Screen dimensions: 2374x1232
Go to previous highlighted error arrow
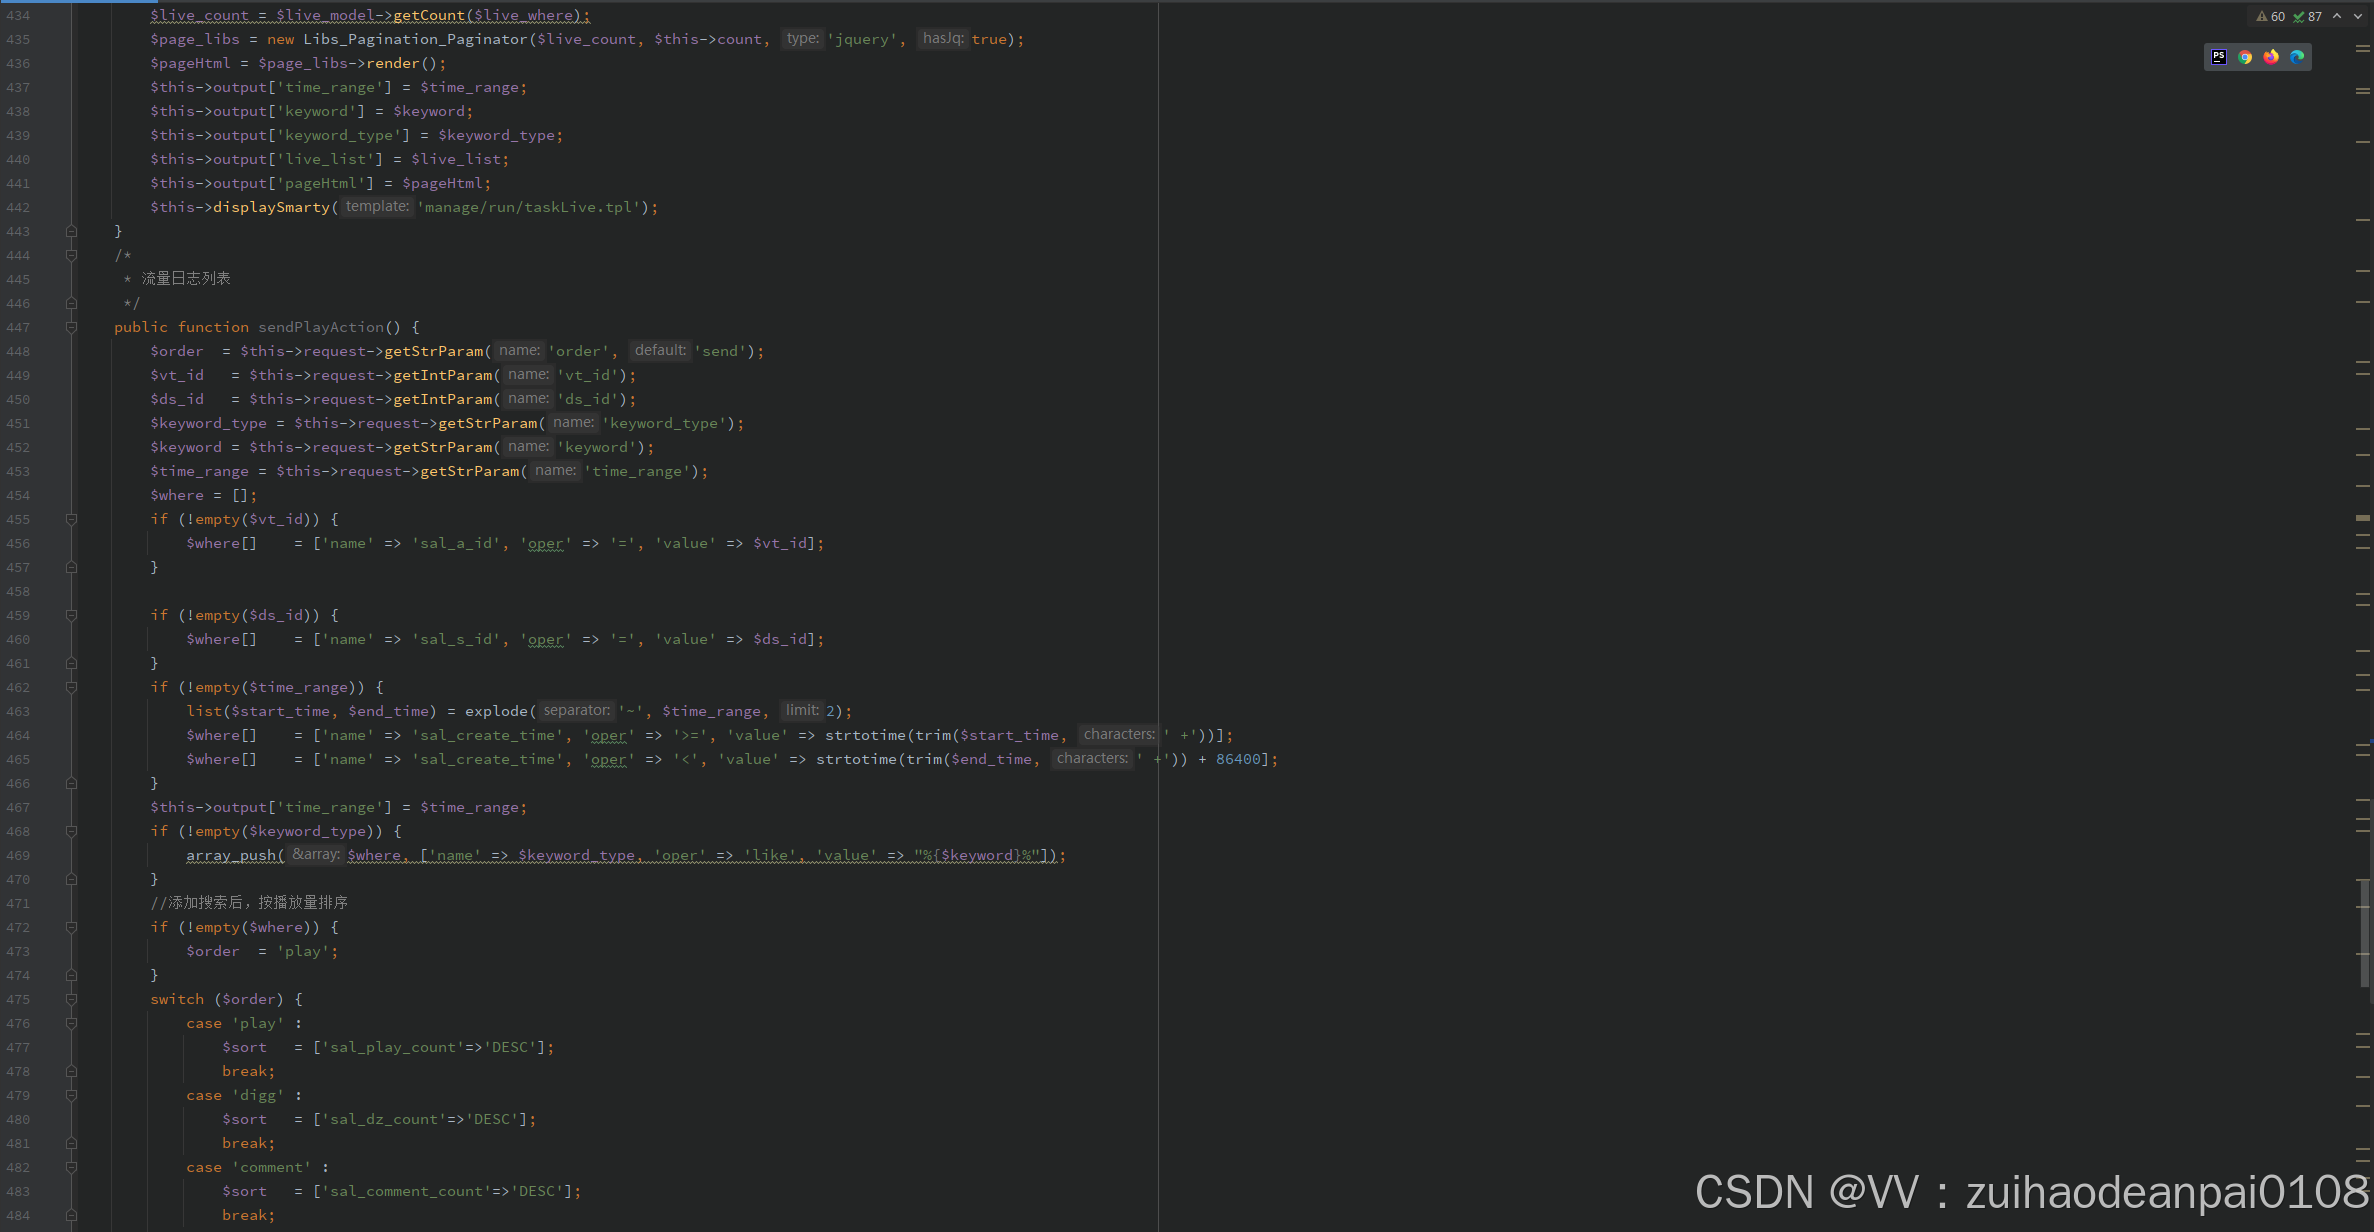point(2337,16)
